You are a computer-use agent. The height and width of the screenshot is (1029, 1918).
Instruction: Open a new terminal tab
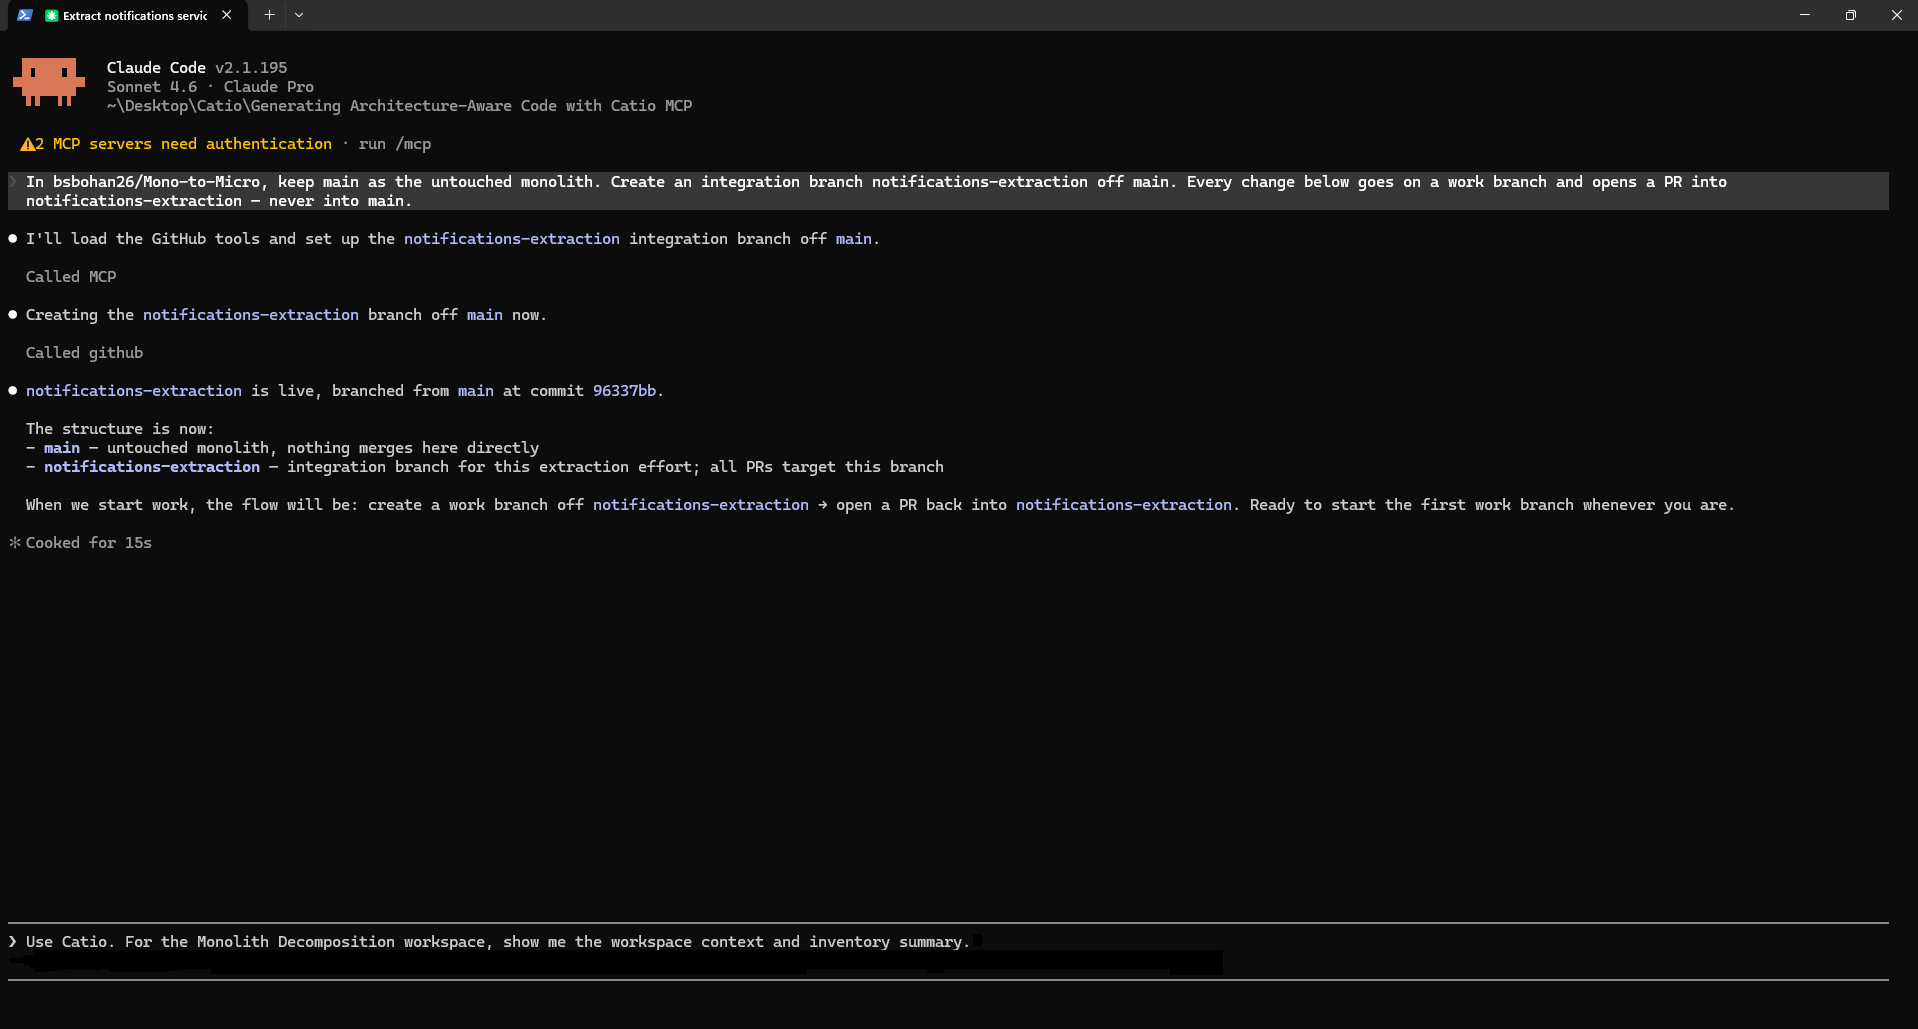pyautogui.click(x=269, y=15)
